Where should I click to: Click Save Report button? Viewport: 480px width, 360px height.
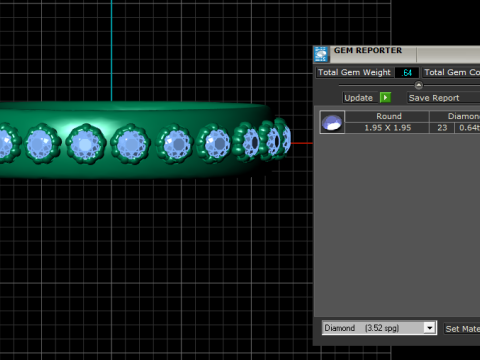click(443, 98)
